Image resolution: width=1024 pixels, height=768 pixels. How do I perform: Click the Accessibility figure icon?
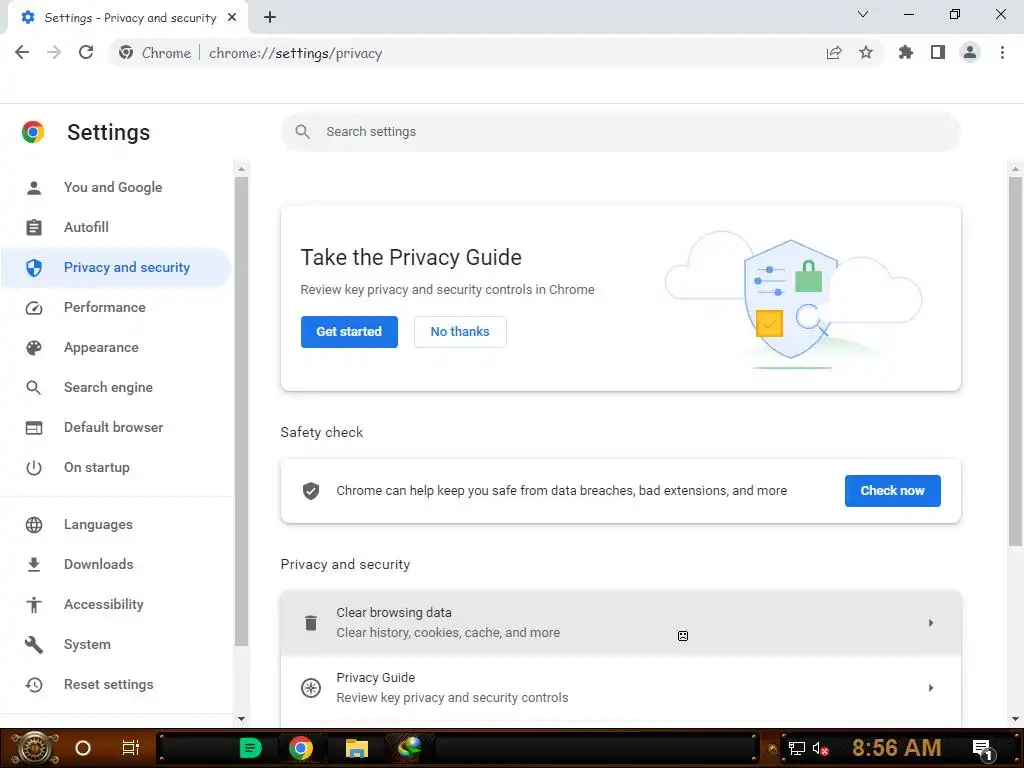click(x=34, y=605)
